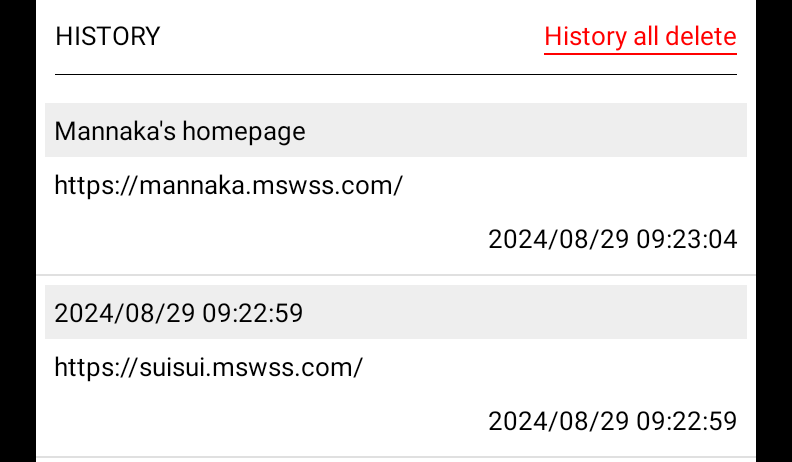Click the HISTORY heading text
Viewport: 792px width, 462px height.
point(107,37)
